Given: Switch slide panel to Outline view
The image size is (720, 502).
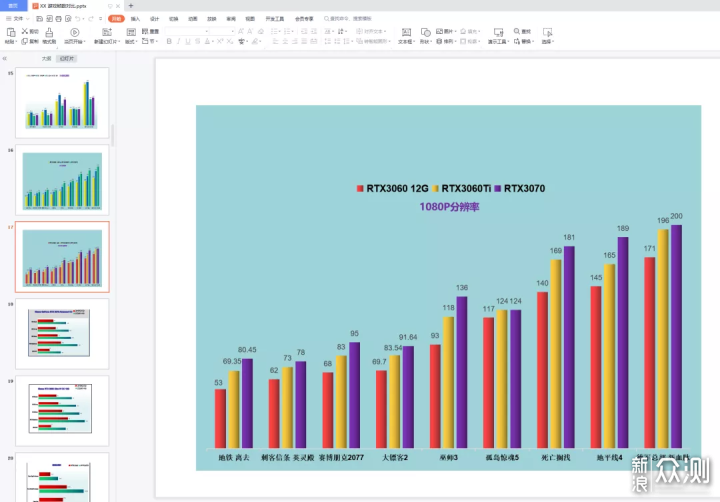Looking at the screenshot, I should pos(46,59).
